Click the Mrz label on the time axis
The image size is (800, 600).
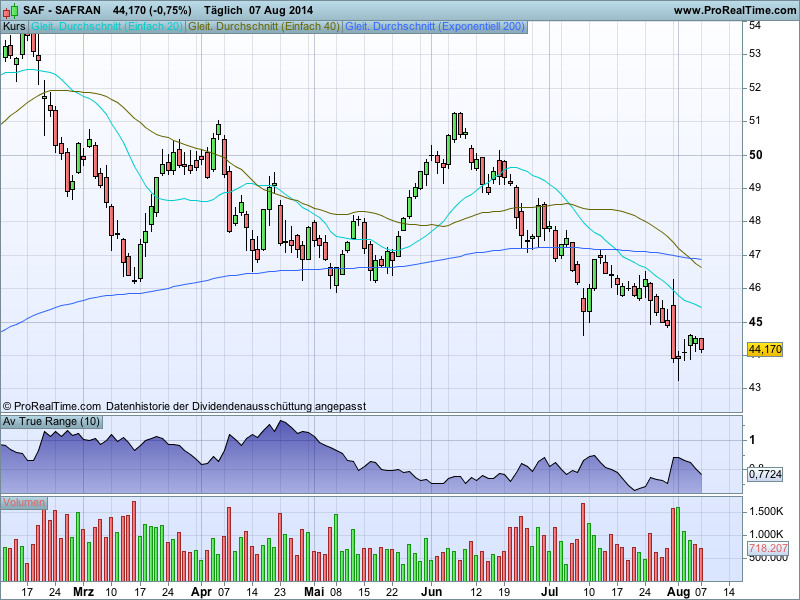point(84,592)
